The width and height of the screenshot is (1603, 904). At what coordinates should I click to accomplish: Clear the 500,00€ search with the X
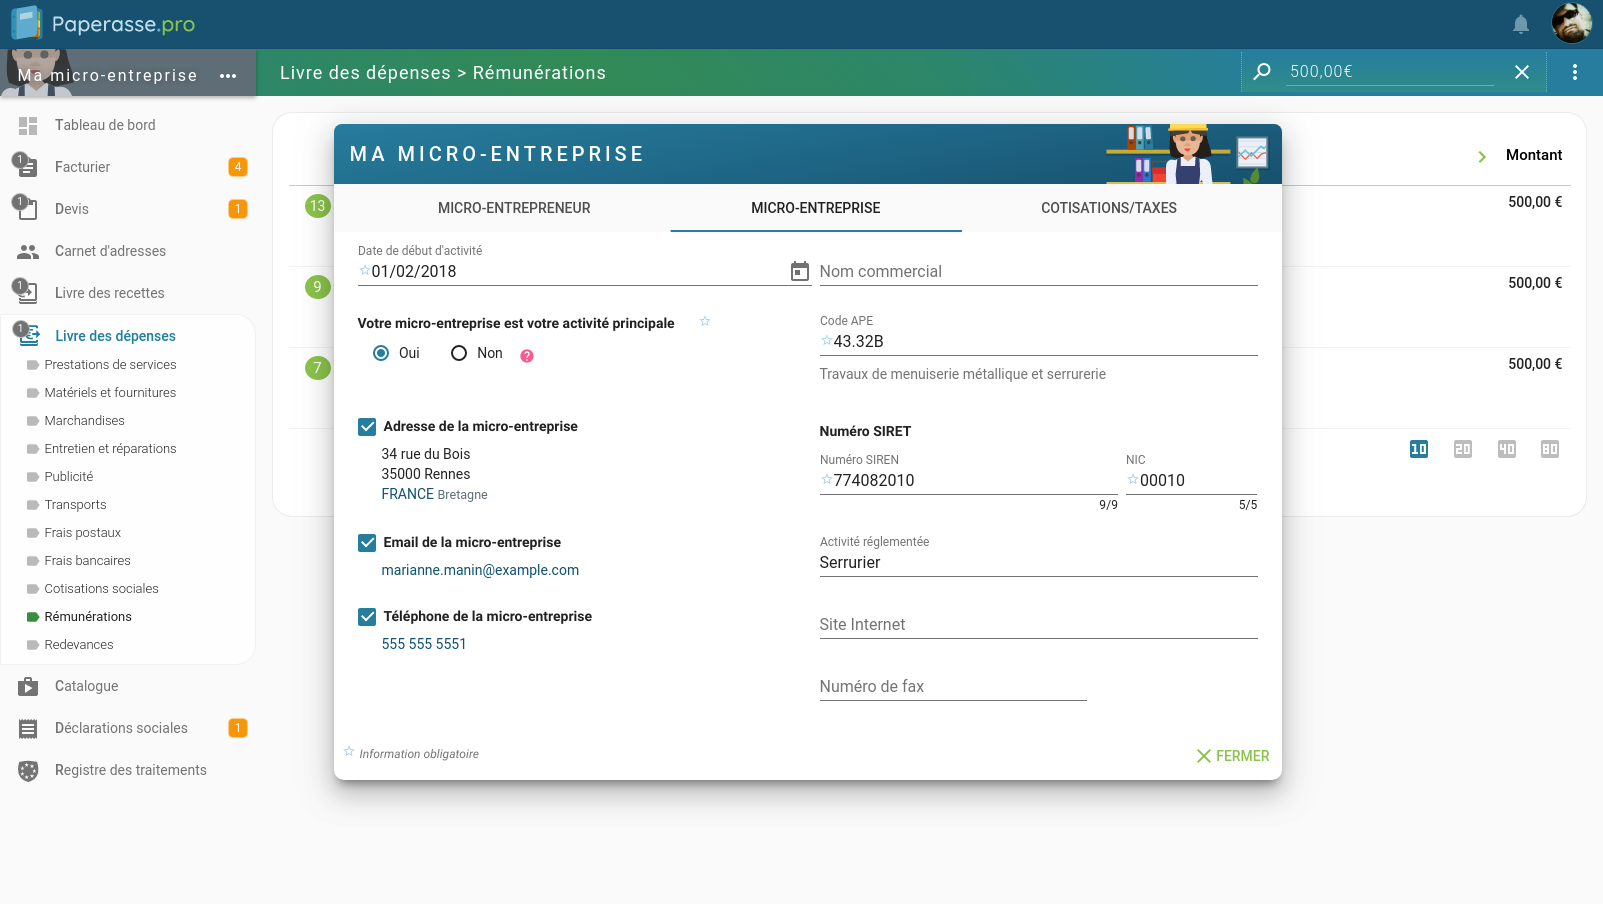click(1521, 72)
